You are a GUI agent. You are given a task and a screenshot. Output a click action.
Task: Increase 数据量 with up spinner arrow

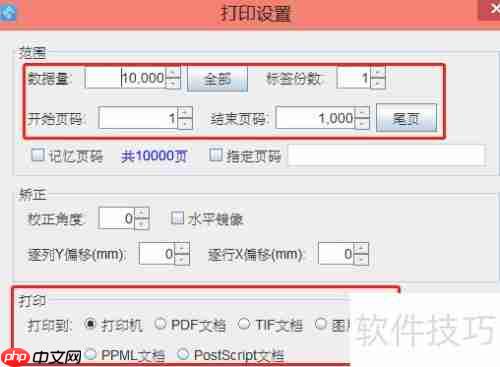tap(173, 73)
